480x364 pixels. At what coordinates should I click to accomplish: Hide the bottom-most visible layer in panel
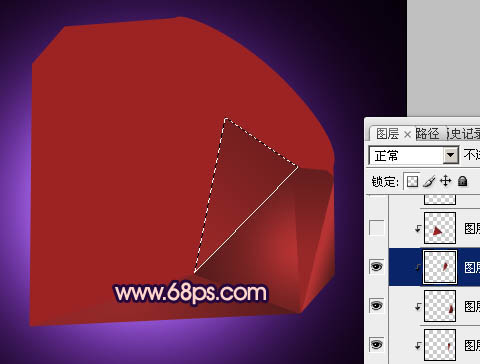[x=376, y=344]
